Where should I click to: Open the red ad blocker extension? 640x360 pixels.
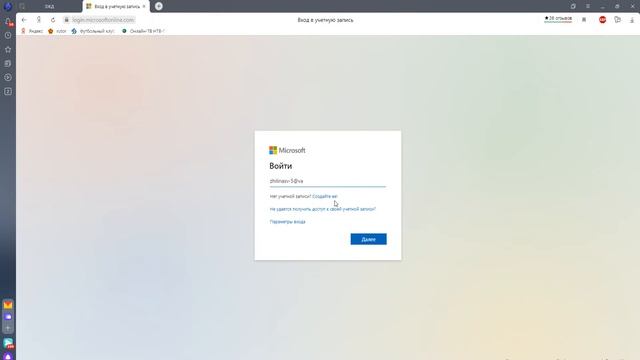tap(602, 20)
